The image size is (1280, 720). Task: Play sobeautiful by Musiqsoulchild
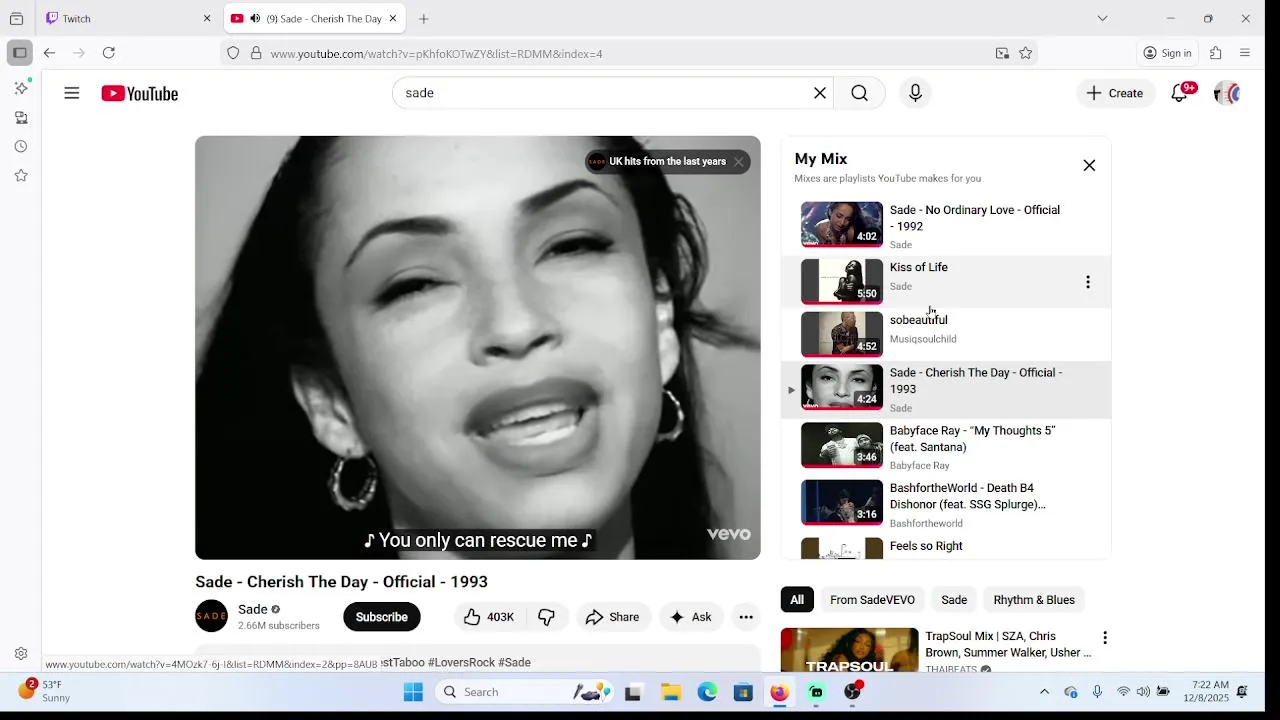(x=842, y=334)
